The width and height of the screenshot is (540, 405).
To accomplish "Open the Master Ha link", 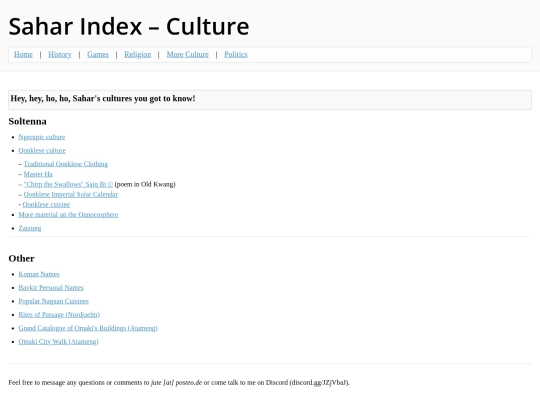I will click(x=38, y=174).
